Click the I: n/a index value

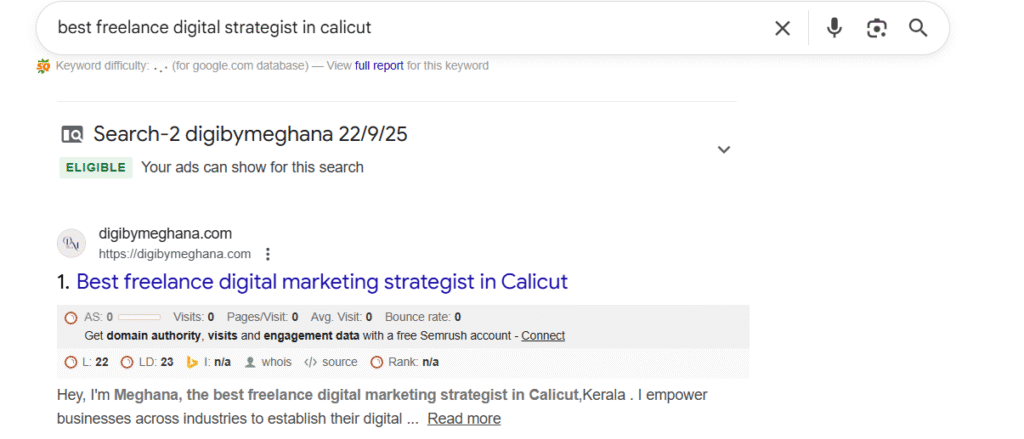pos(217,362)
